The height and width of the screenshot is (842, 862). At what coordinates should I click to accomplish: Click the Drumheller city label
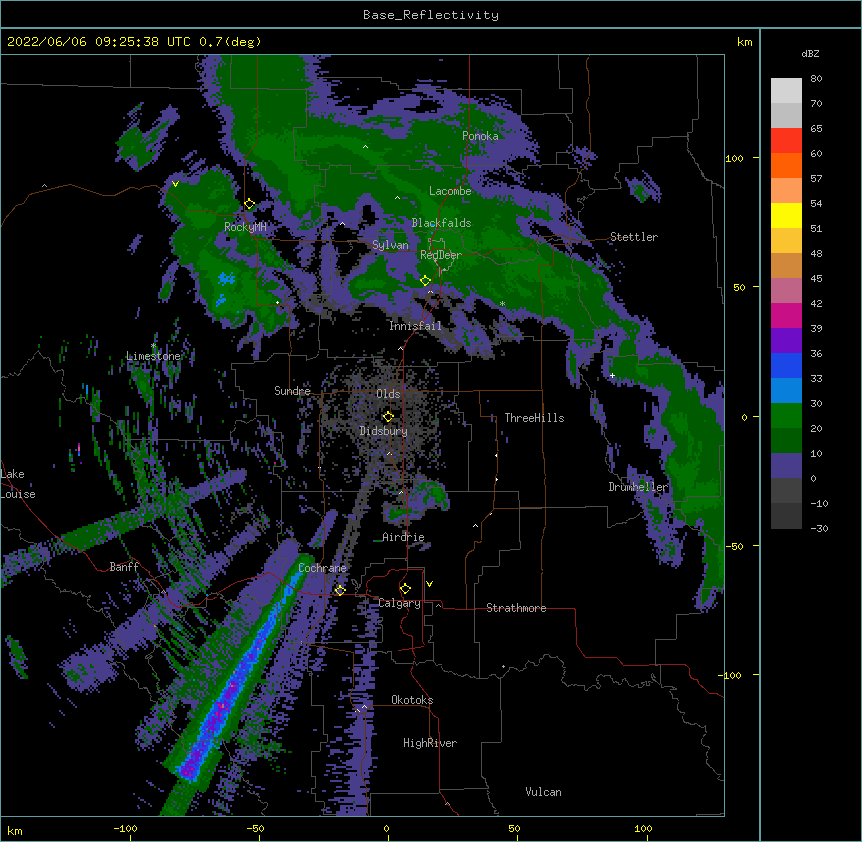(638, 487)
